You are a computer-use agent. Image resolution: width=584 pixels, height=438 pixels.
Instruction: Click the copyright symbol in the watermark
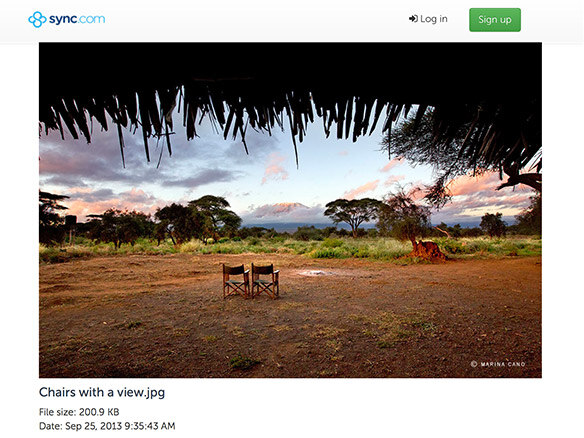coord(474,364)
